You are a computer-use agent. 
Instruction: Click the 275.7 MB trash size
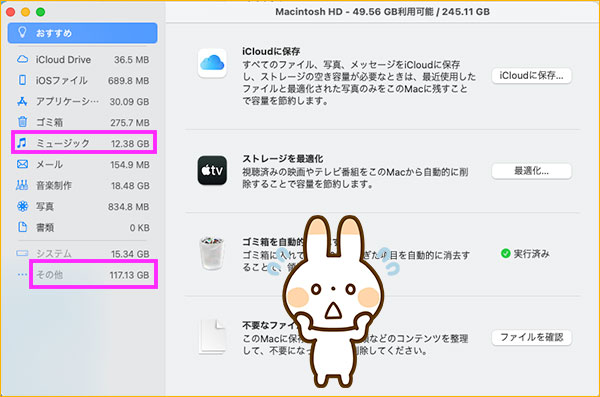(x=130, y=123)
